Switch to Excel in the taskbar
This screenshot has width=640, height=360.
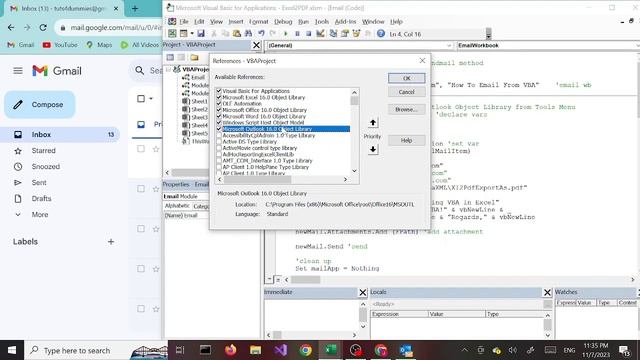tap(330, 350)
